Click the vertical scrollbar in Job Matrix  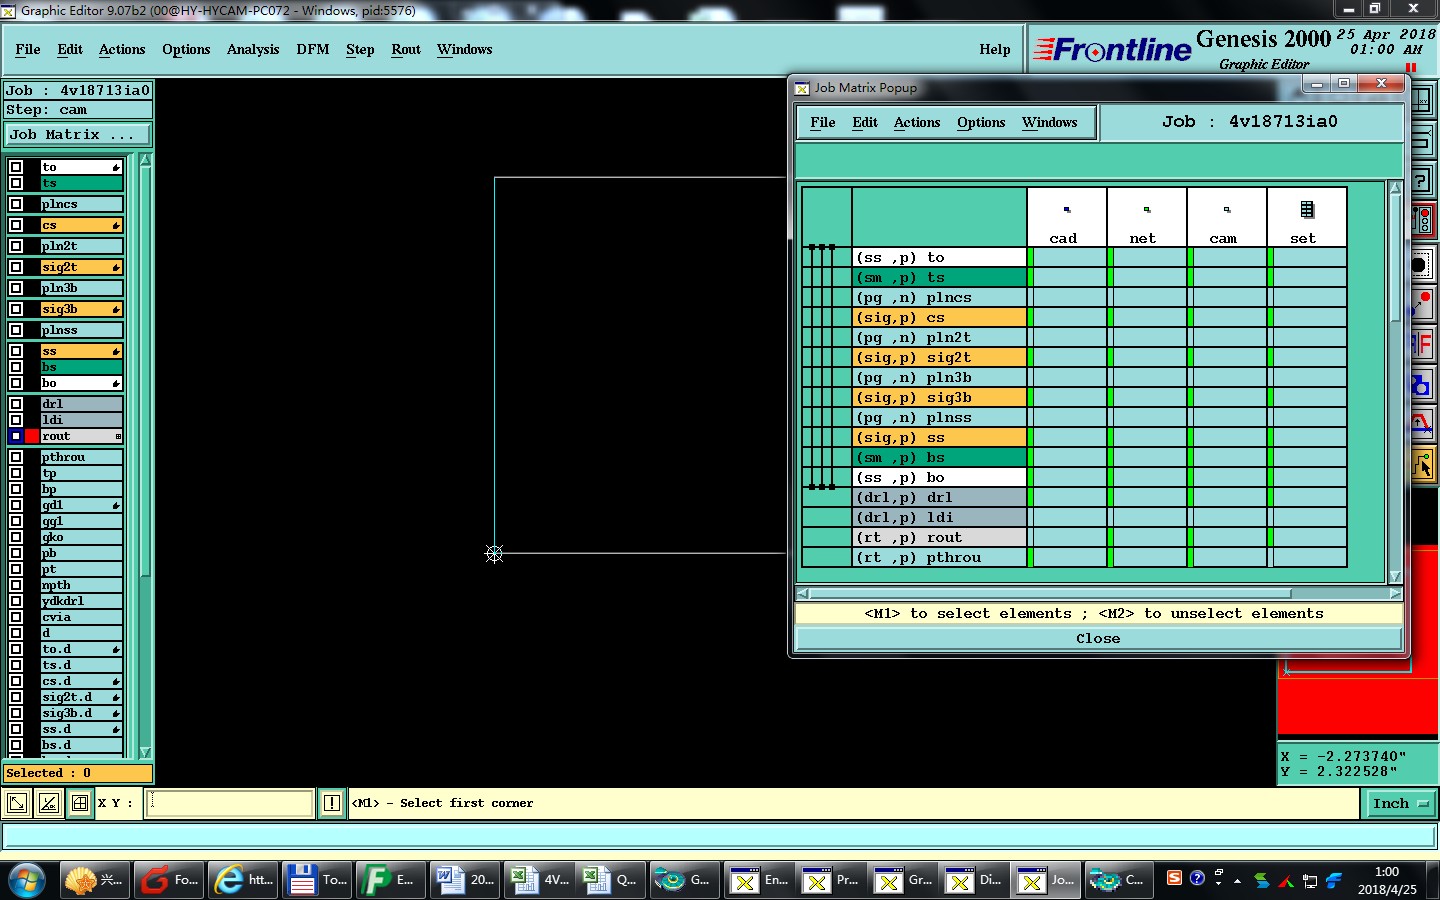(1395, 260)
